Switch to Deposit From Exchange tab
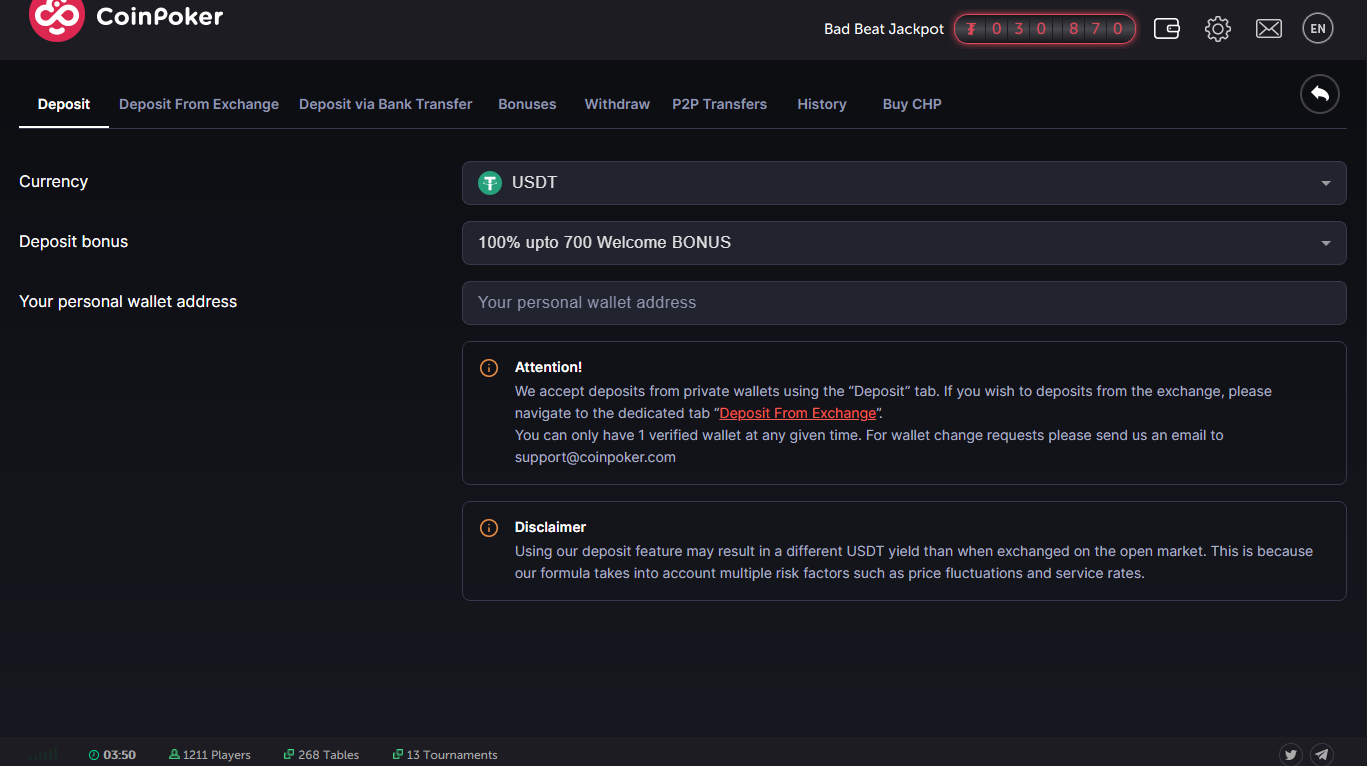The height and width of the screenshot is (766, 1367). pyautogui.click(x=199, y=104)
